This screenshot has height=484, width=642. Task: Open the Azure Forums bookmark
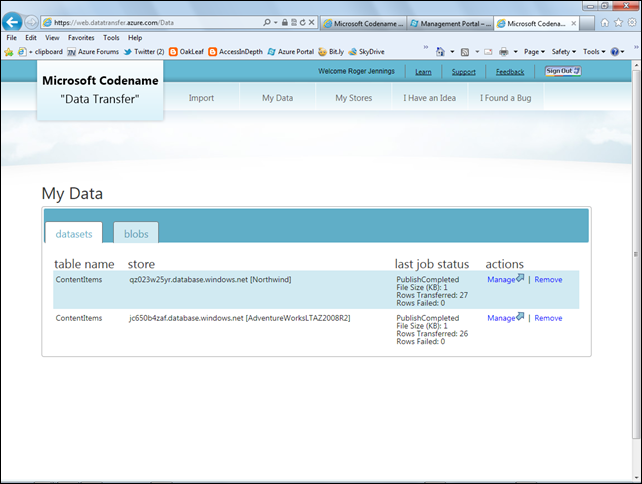[x=93, y=52]
